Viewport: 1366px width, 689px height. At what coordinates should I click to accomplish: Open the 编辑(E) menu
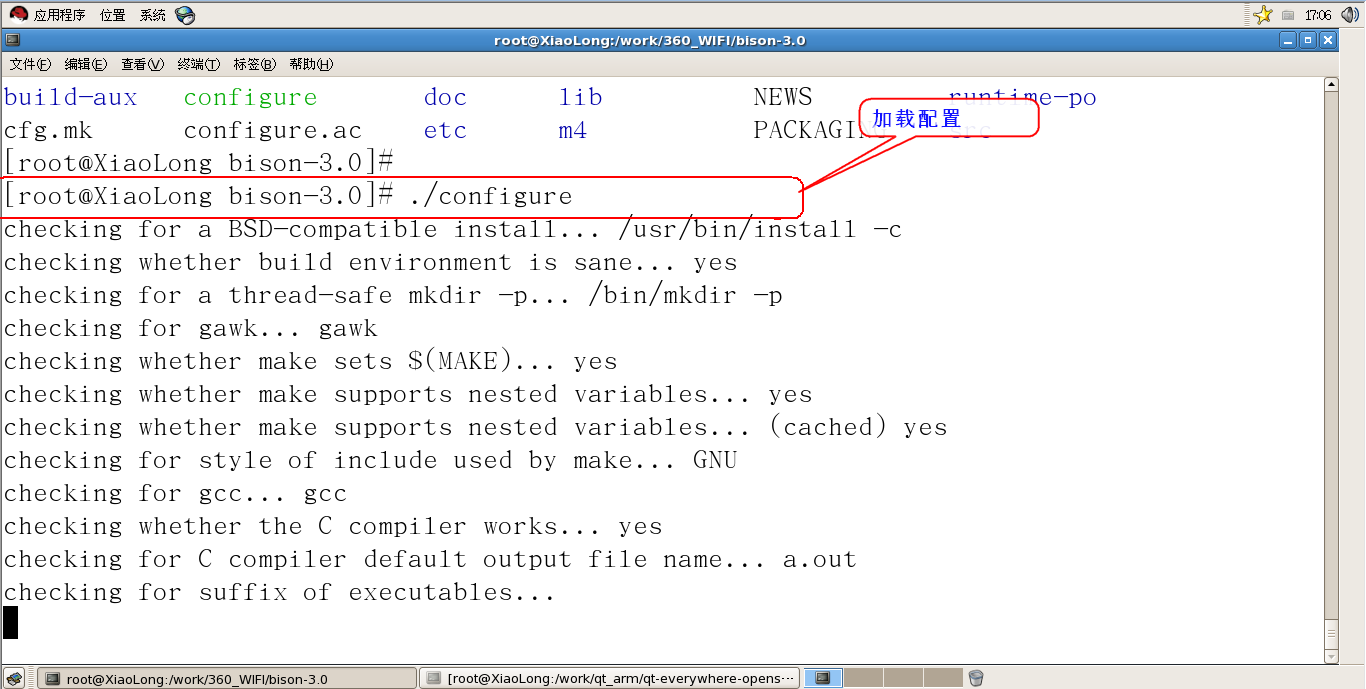click(x=85, y=64)
